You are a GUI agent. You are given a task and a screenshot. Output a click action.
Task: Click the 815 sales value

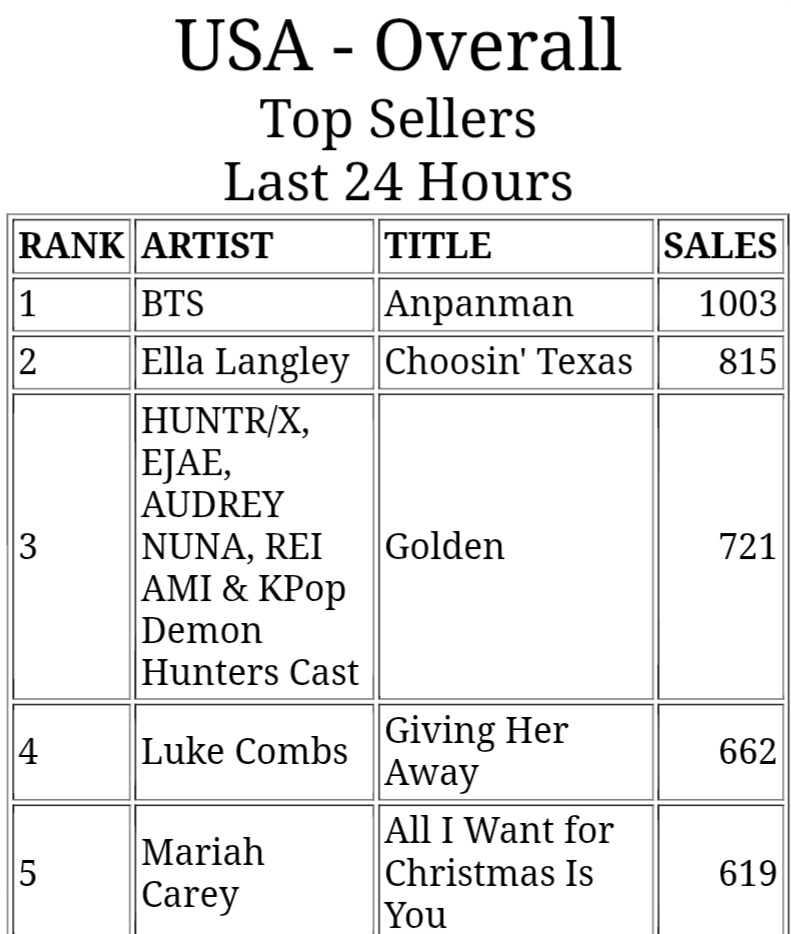tap(747, 362)
